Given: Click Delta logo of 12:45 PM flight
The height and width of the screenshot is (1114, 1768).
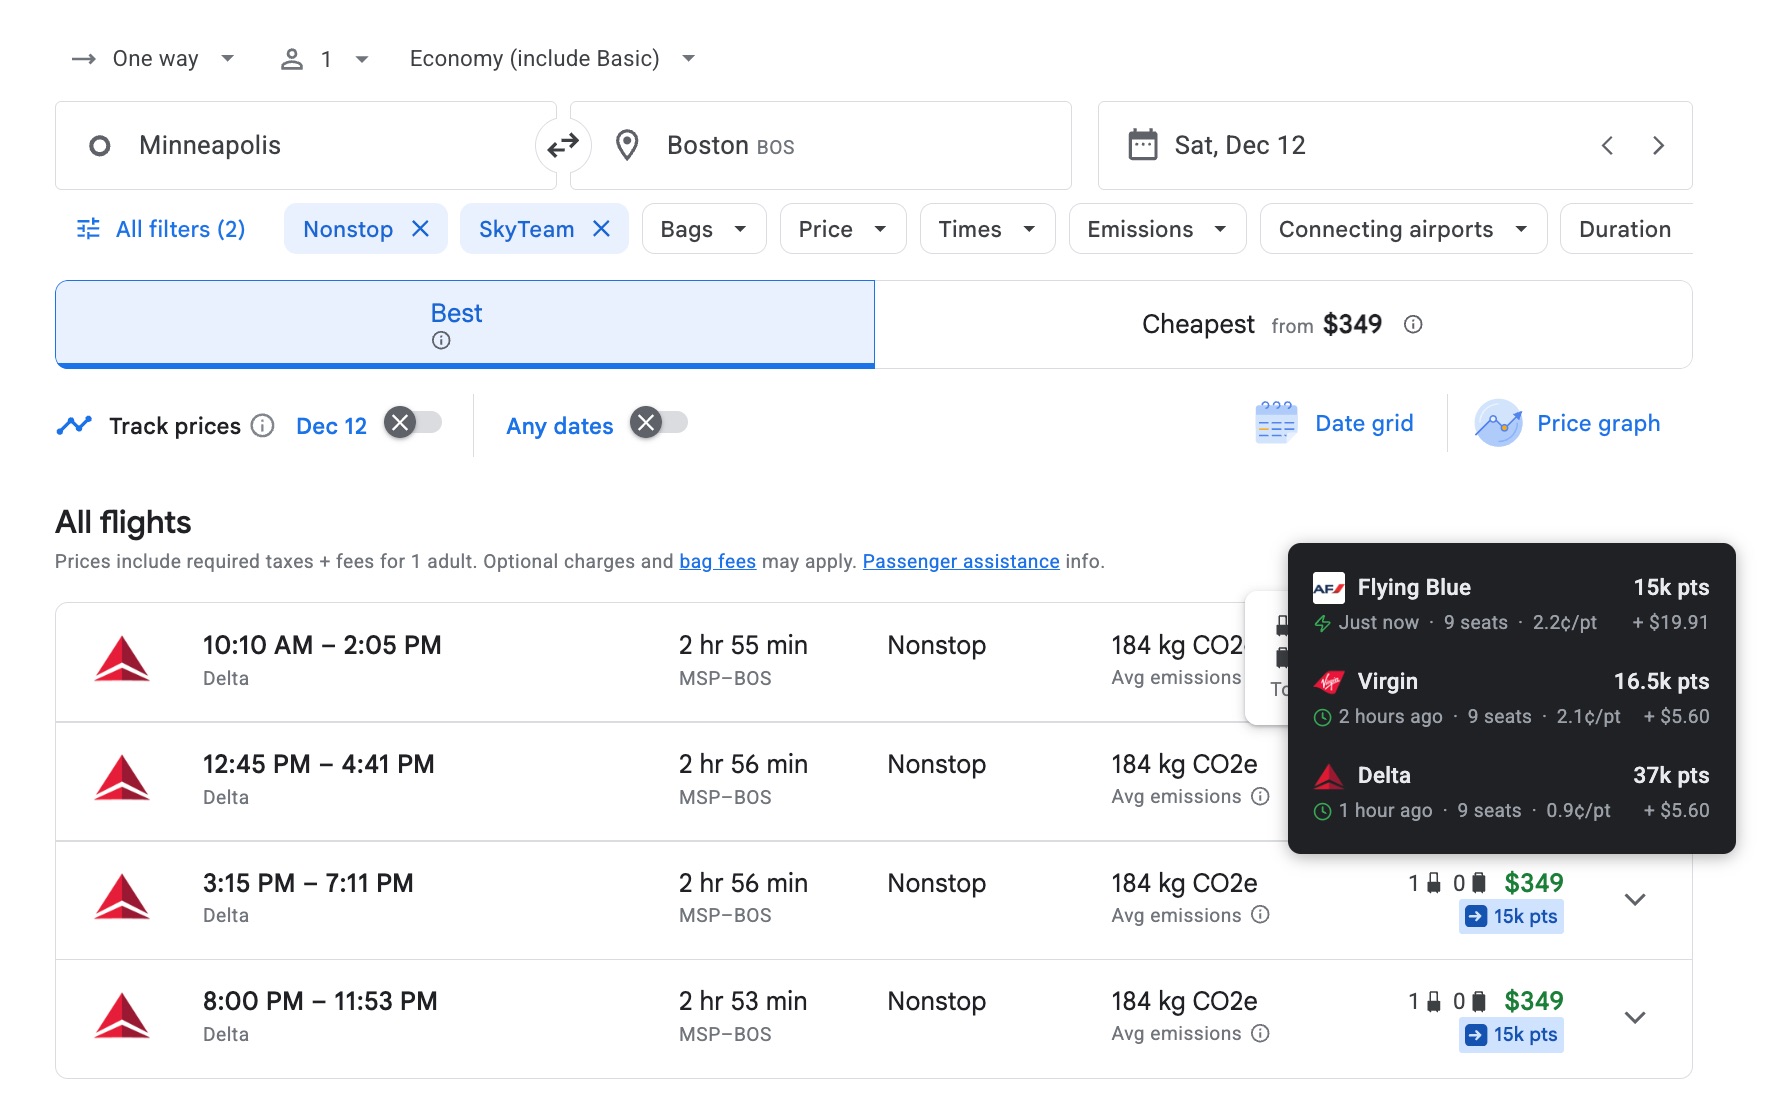Looking at the screenshot, I should coord(122,779).
